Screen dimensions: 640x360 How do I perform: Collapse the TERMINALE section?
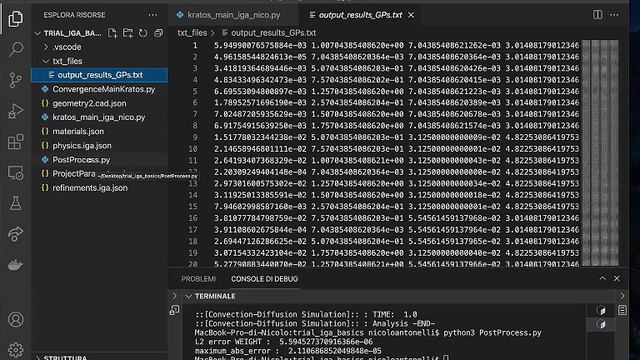pyautogui.click(x=189, y=296)
